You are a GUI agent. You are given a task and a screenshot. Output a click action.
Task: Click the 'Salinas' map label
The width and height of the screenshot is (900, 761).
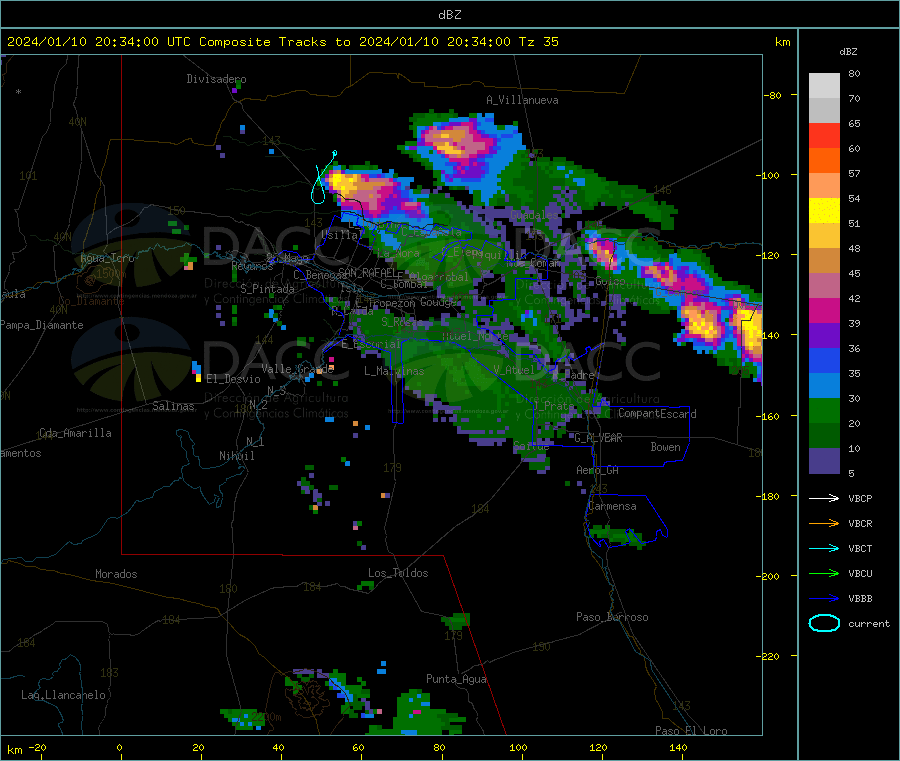click(173, 406)
